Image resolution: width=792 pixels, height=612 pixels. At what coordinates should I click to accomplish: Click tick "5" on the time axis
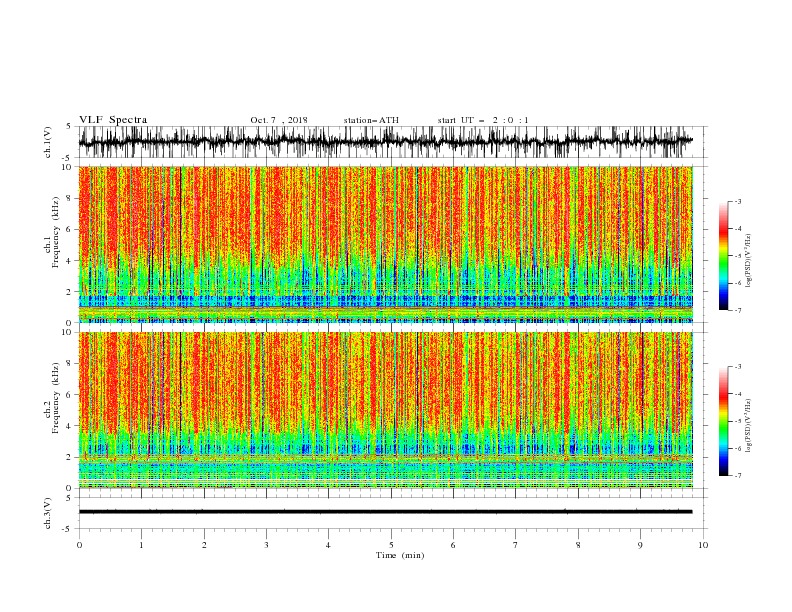coord(391,545)
